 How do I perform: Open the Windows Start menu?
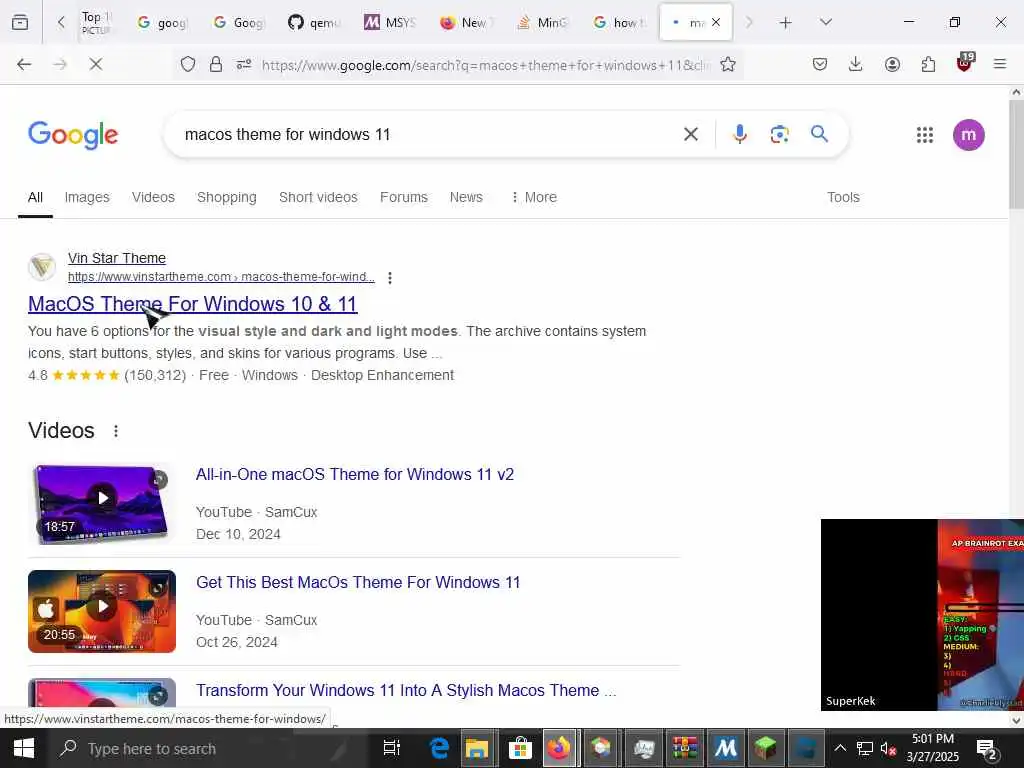click(24, 748)
